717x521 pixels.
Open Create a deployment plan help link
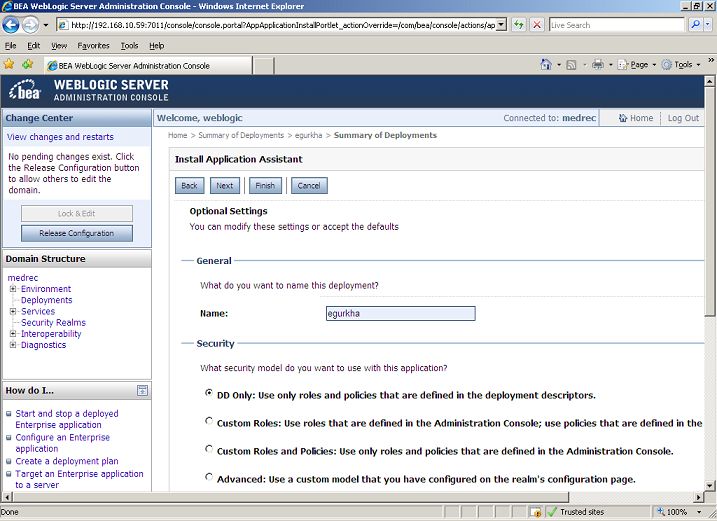(x=67, y=461)
